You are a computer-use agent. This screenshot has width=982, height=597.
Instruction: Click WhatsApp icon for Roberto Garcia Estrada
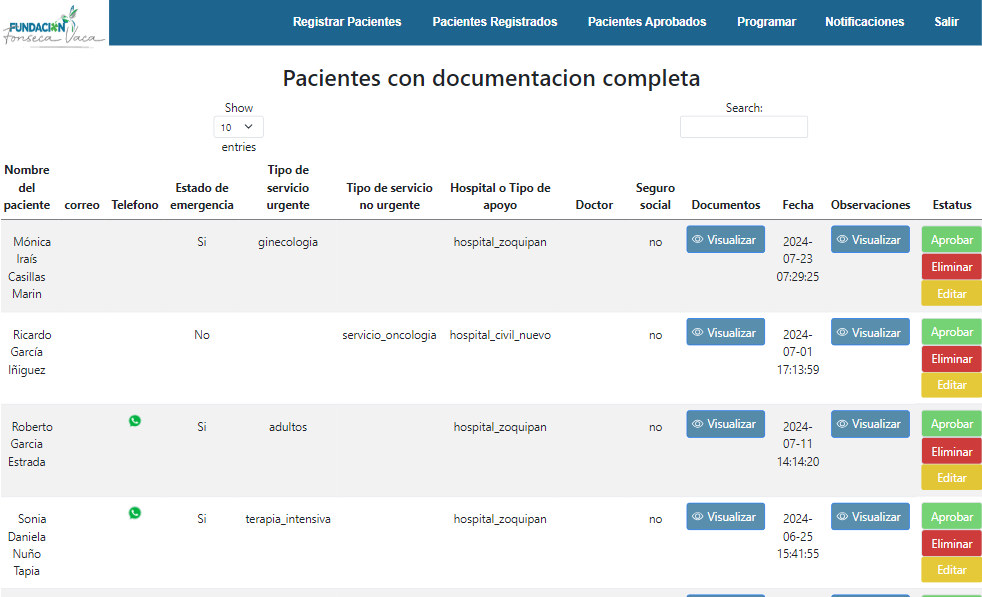pos(135,421)
